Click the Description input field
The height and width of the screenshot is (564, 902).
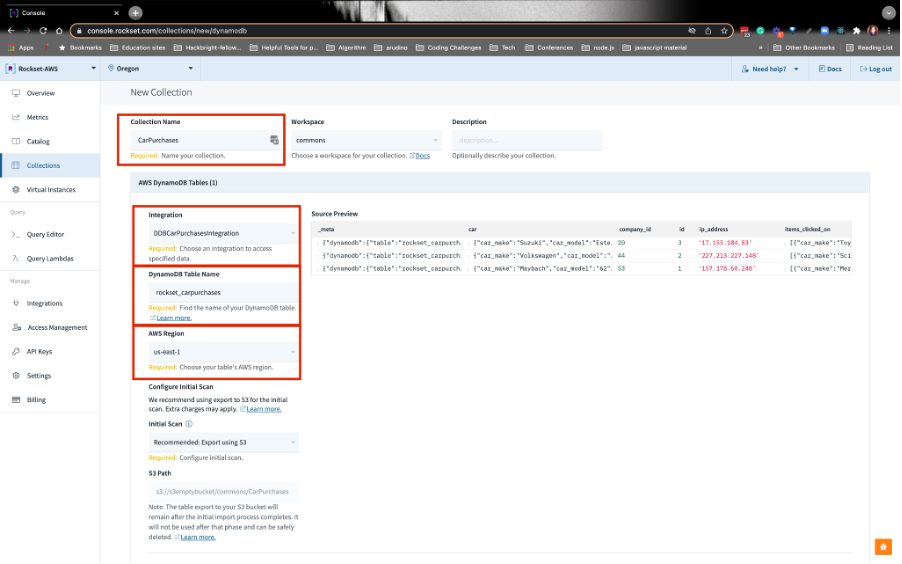coord(527,140)
